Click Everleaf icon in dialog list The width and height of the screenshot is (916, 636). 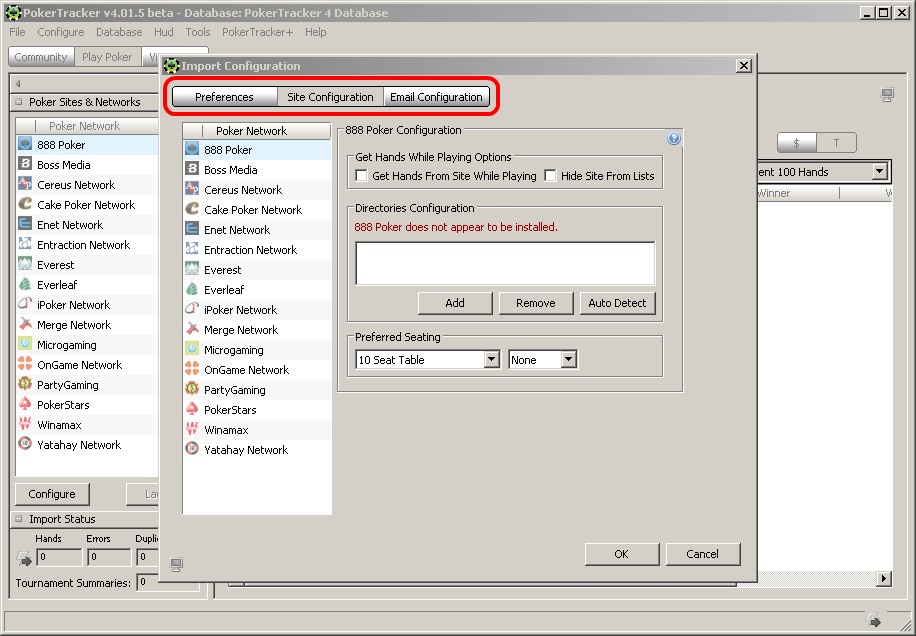pos(192,289)
